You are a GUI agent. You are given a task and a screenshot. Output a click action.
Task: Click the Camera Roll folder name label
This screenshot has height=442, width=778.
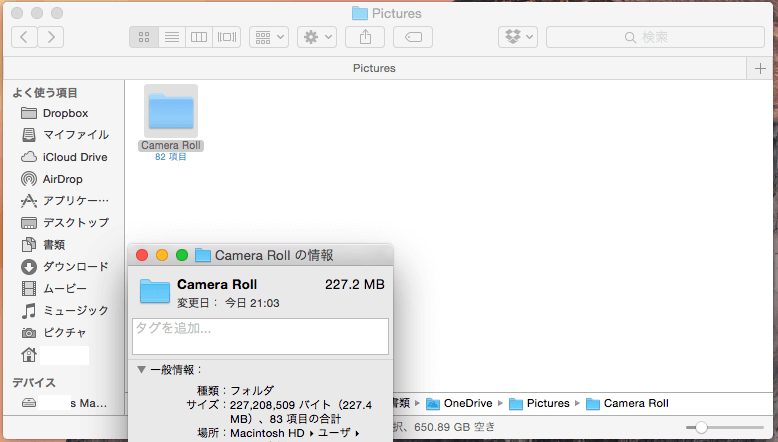[x=171, y=145]
